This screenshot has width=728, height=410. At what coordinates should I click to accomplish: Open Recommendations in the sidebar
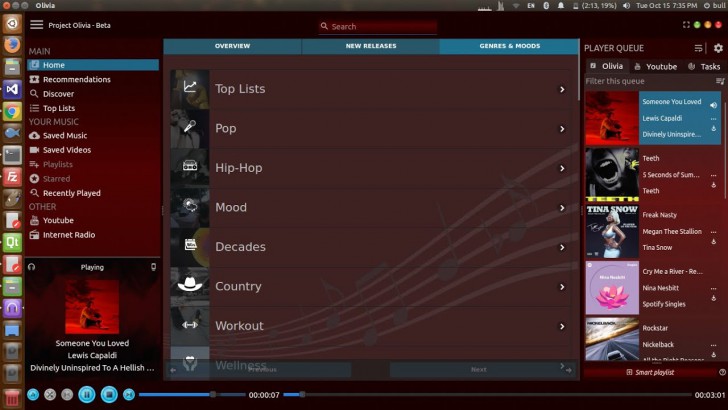pyautogui.click(x=93, y=79)
